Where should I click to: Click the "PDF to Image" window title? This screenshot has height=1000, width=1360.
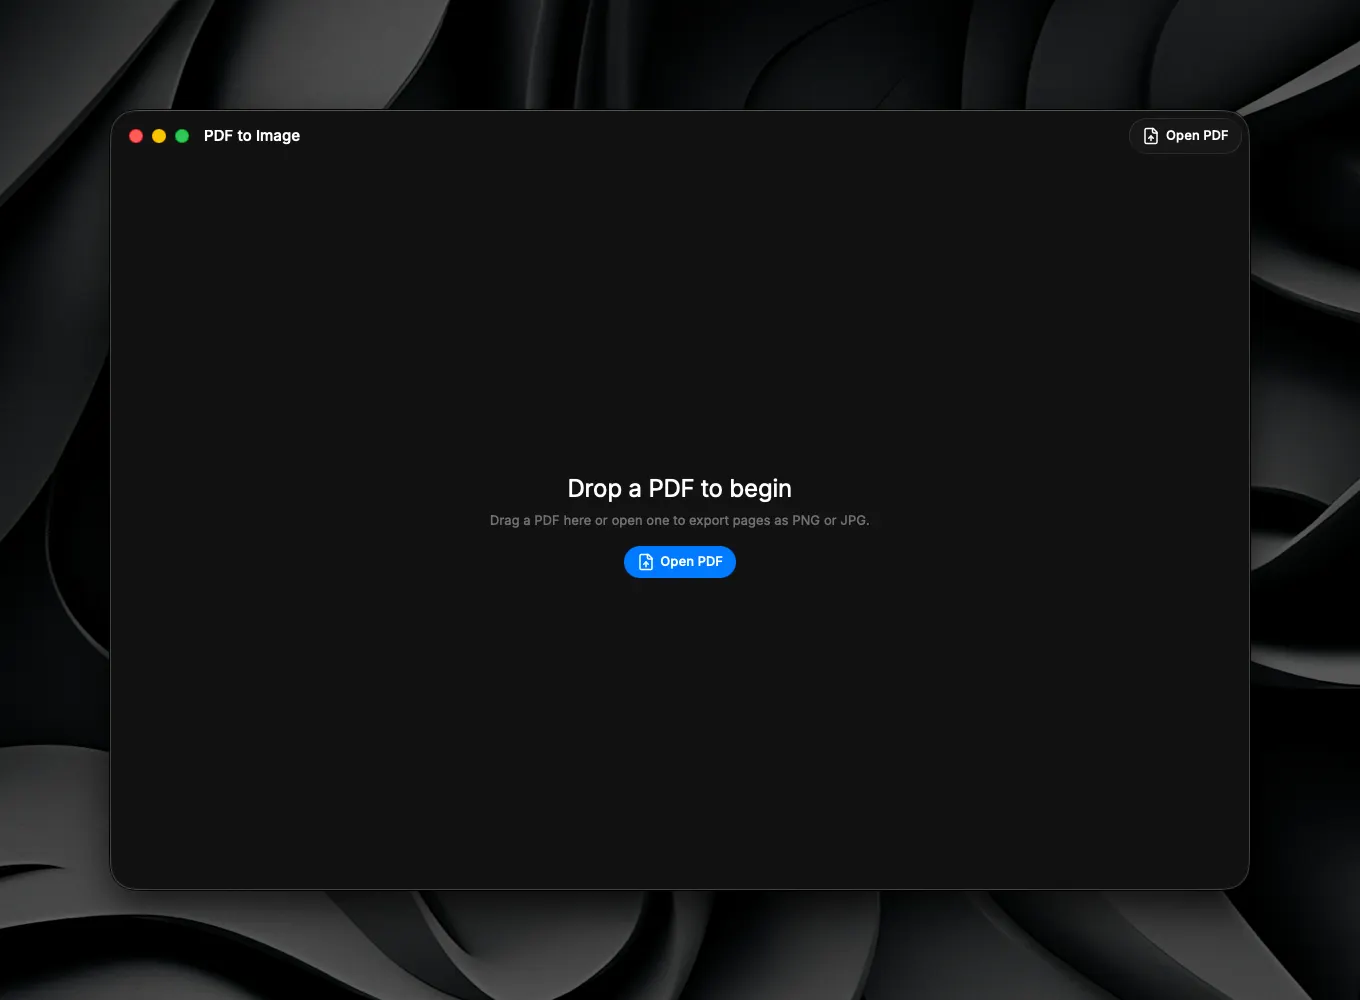[x=252, y=136]
